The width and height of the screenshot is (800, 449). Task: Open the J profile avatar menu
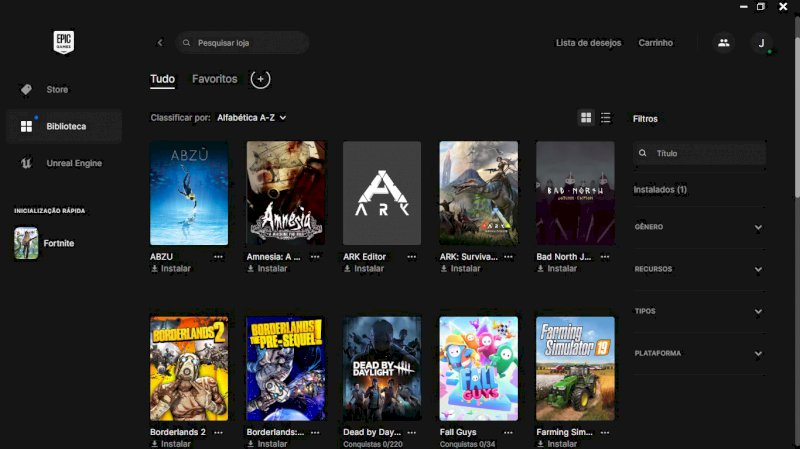point(761,43)
